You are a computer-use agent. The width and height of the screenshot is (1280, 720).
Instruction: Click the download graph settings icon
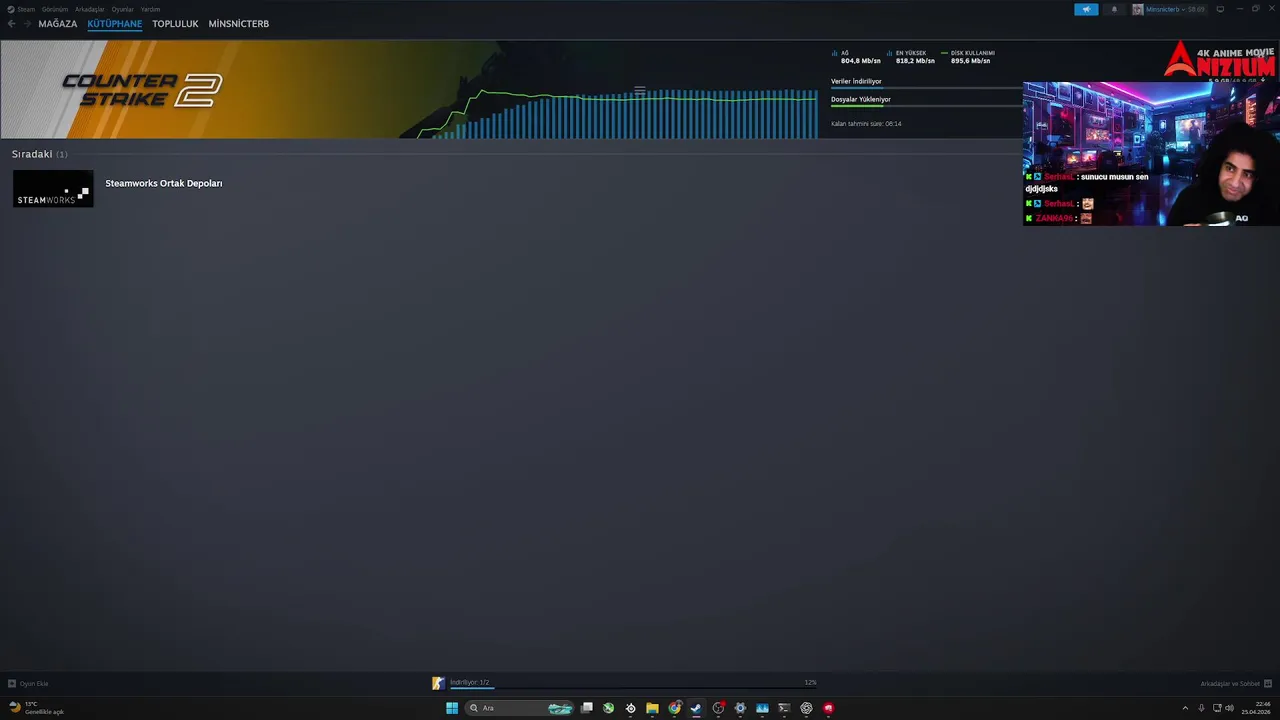[x=640, y=90]
